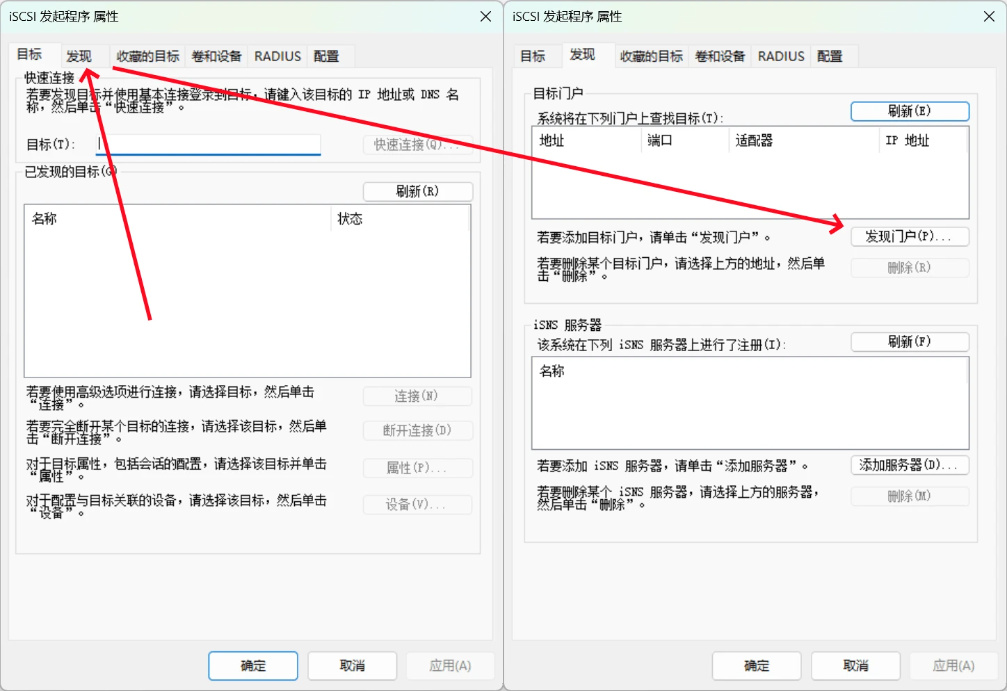Viewport: 1007px width, 691px height.
Task: Click 名称 header in iSNS server list
Action: [x=749, y=371]
